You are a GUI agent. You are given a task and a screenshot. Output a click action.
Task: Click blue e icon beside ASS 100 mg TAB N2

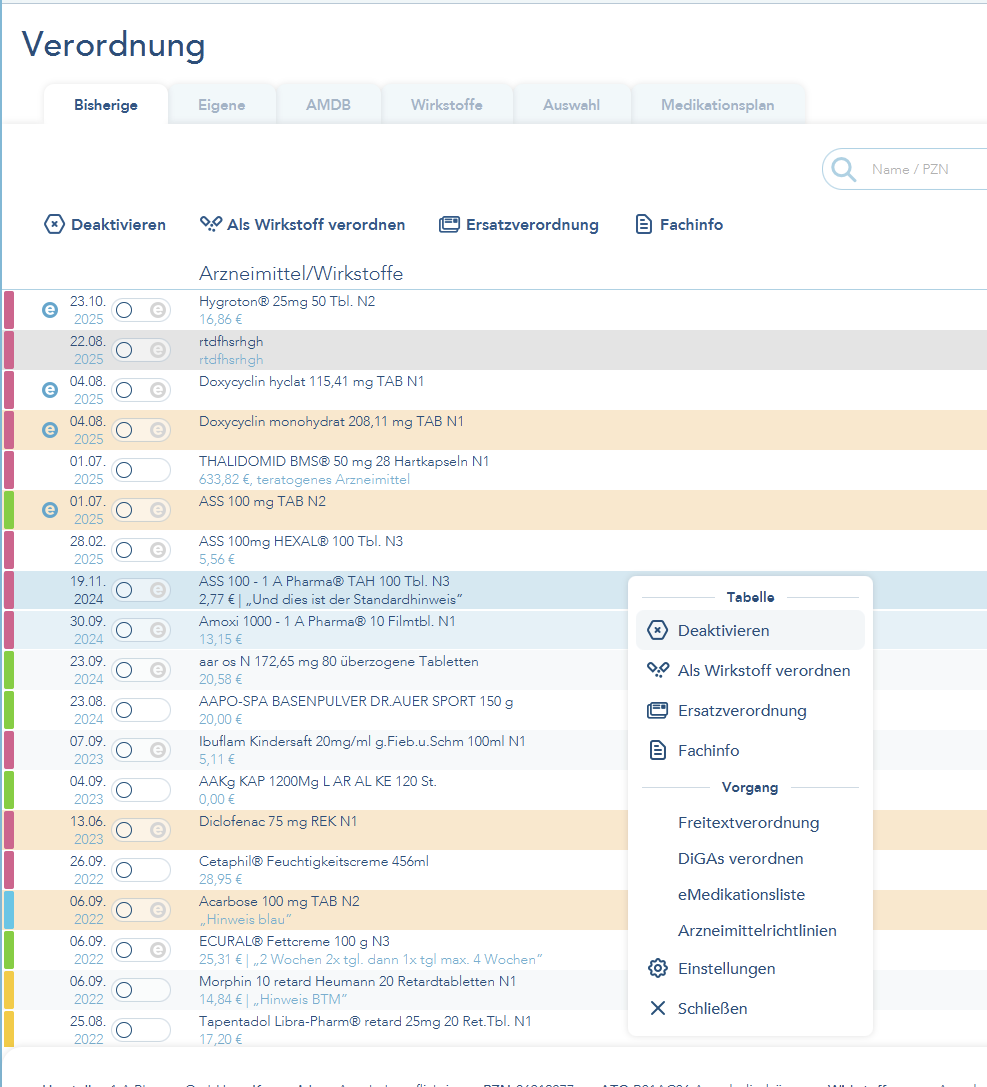click(50, 510)
